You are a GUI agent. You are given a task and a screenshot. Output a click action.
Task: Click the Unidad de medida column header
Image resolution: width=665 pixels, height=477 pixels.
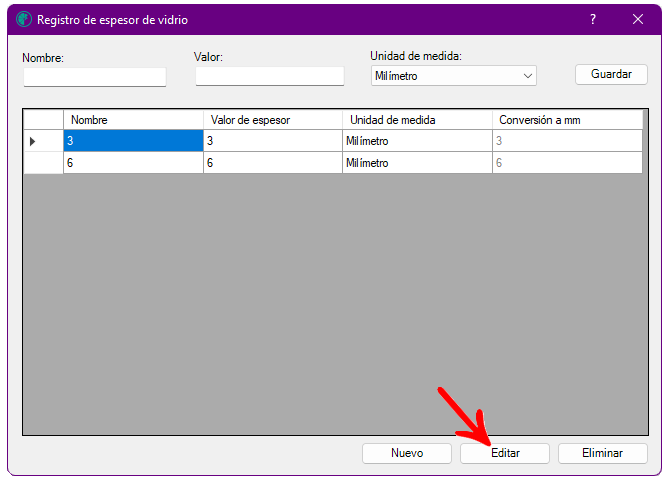[x=417, y=120]
